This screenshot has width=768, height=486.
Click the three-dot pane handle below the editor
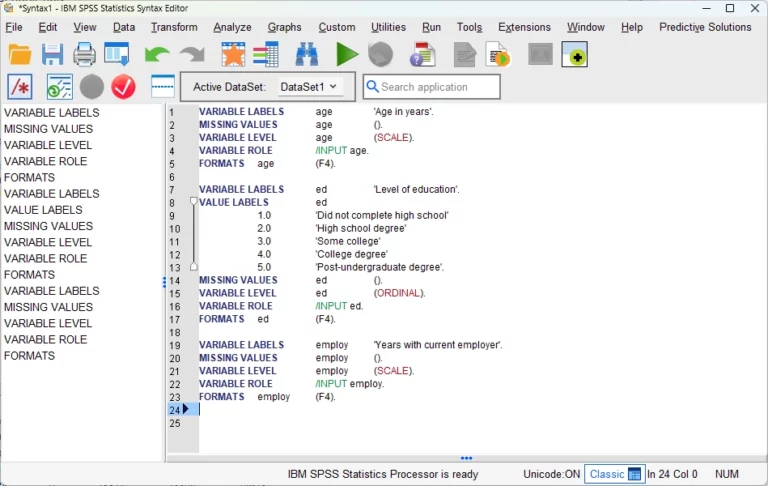pos(466,458)
